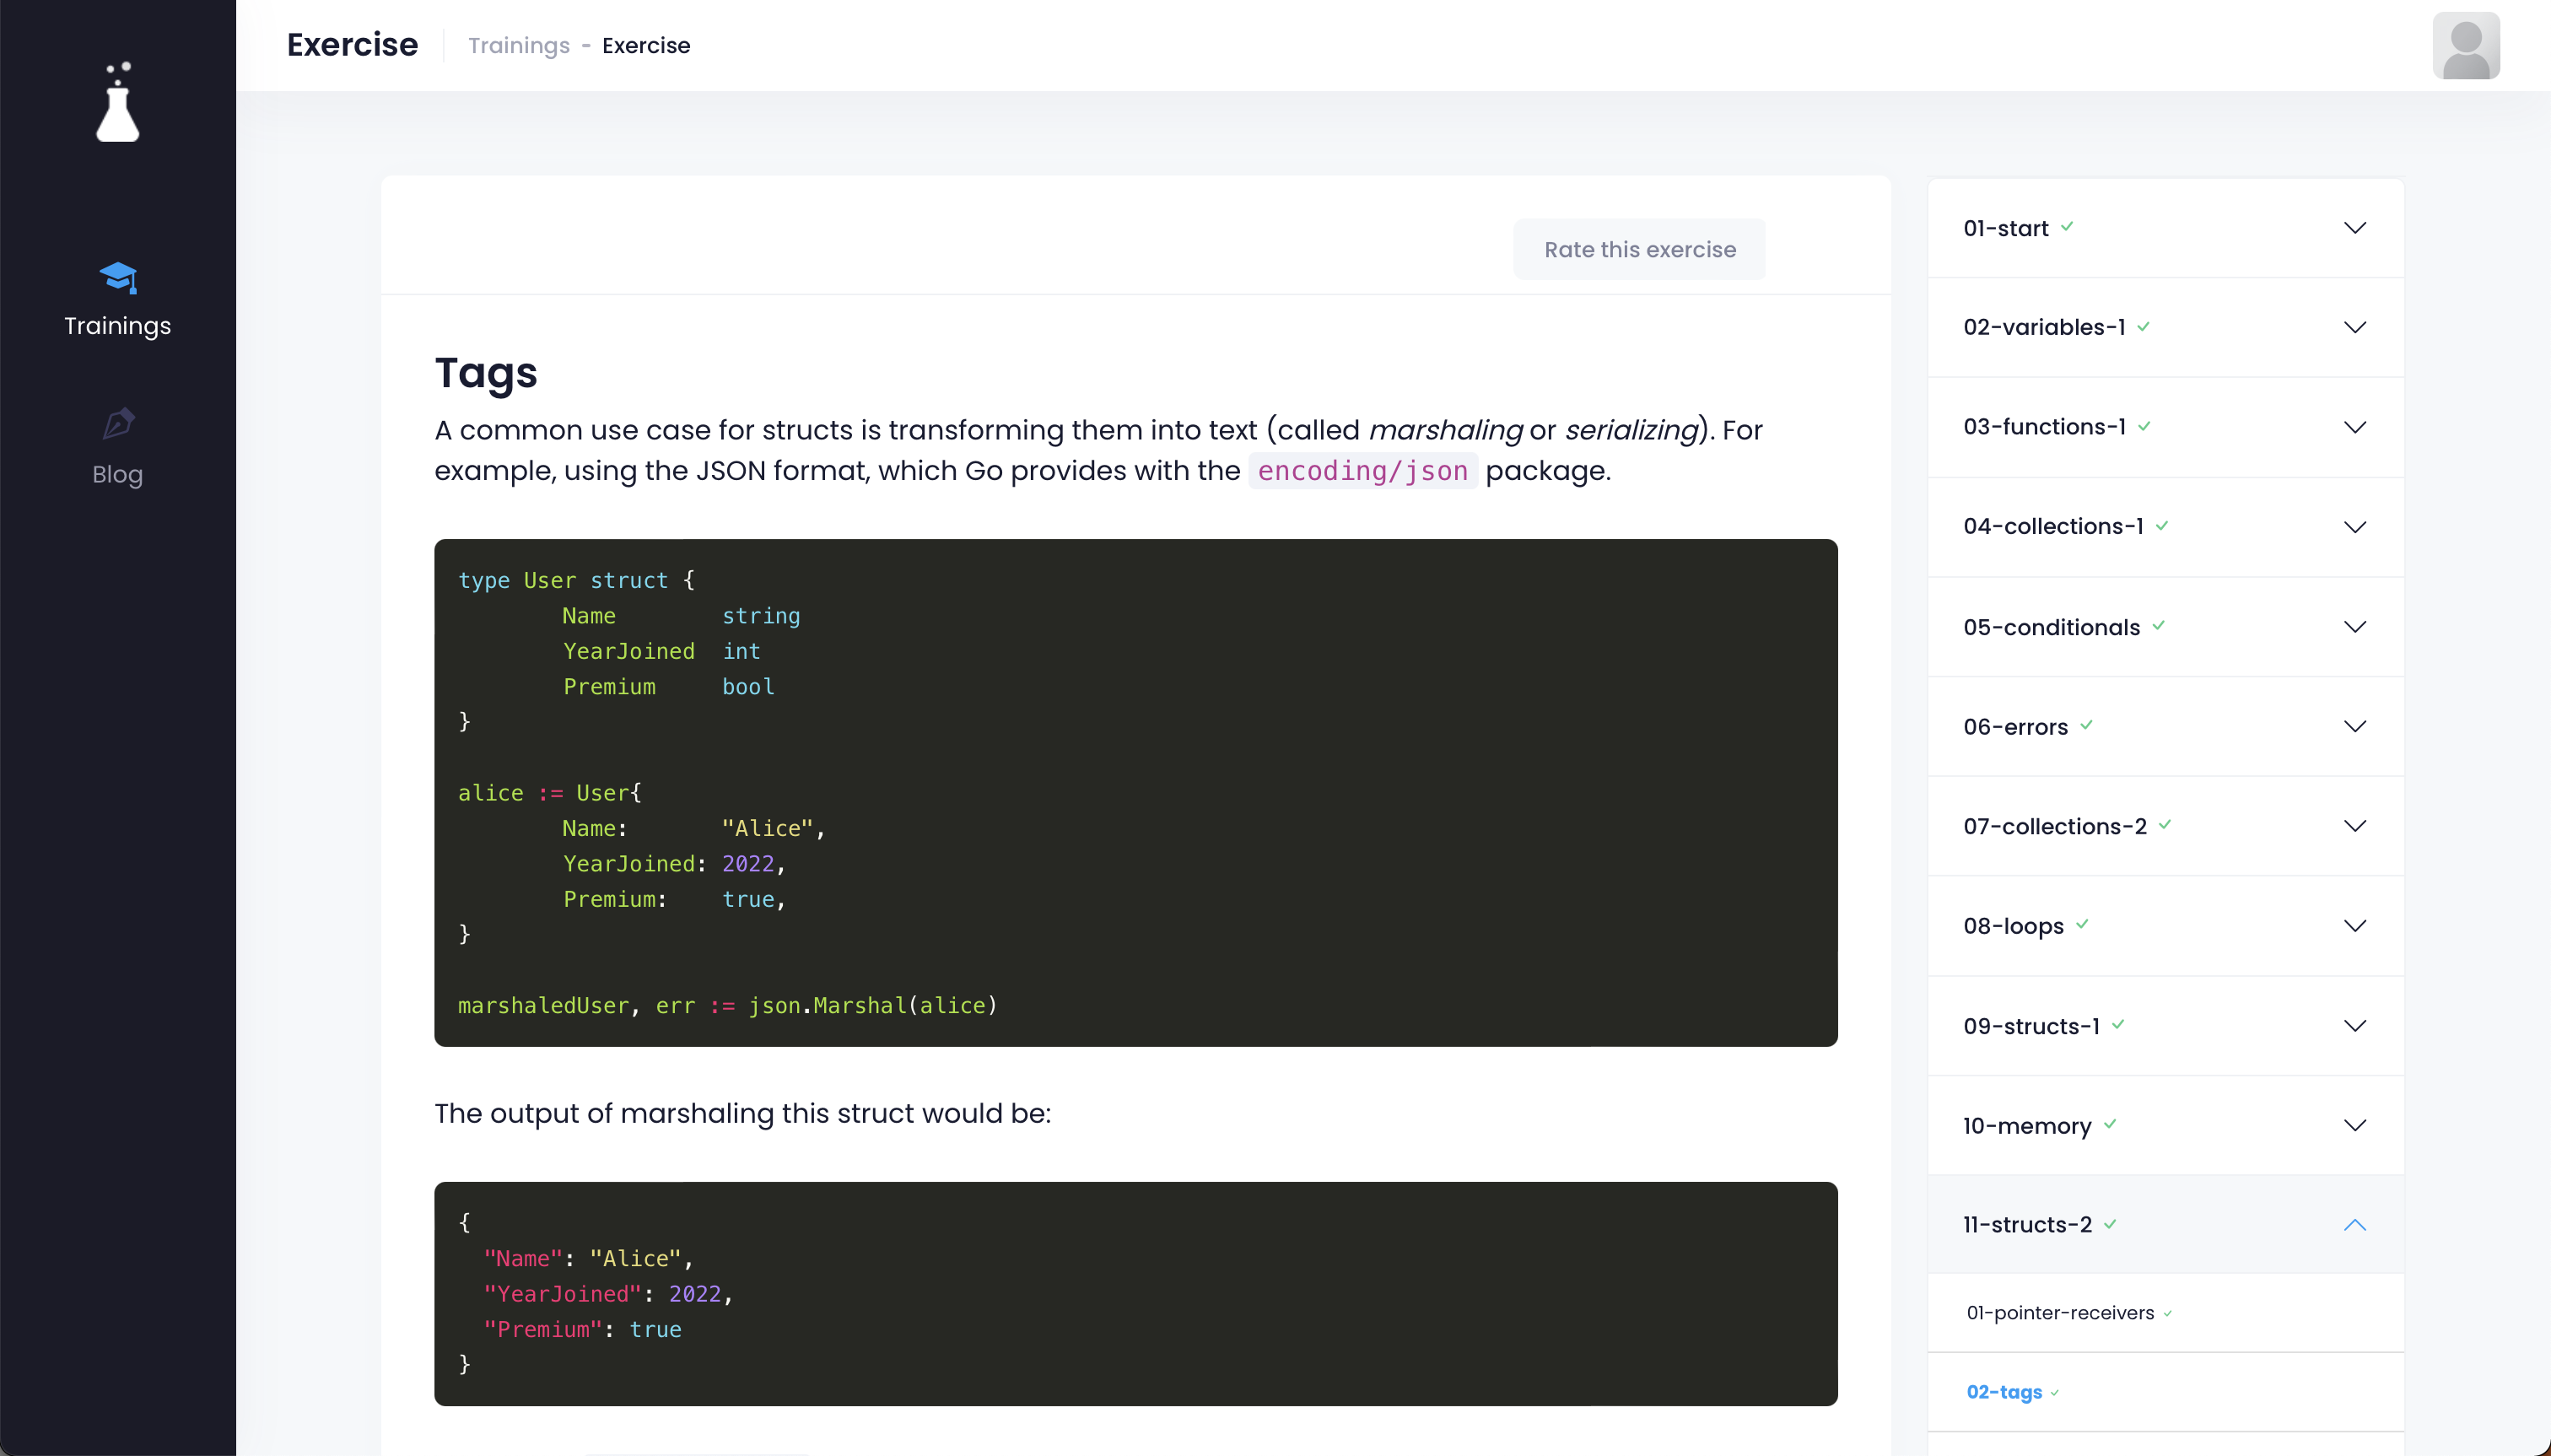Click the Tags heading
The height and width of the screenshot is (1456, 2551).
tap(485, 373)
